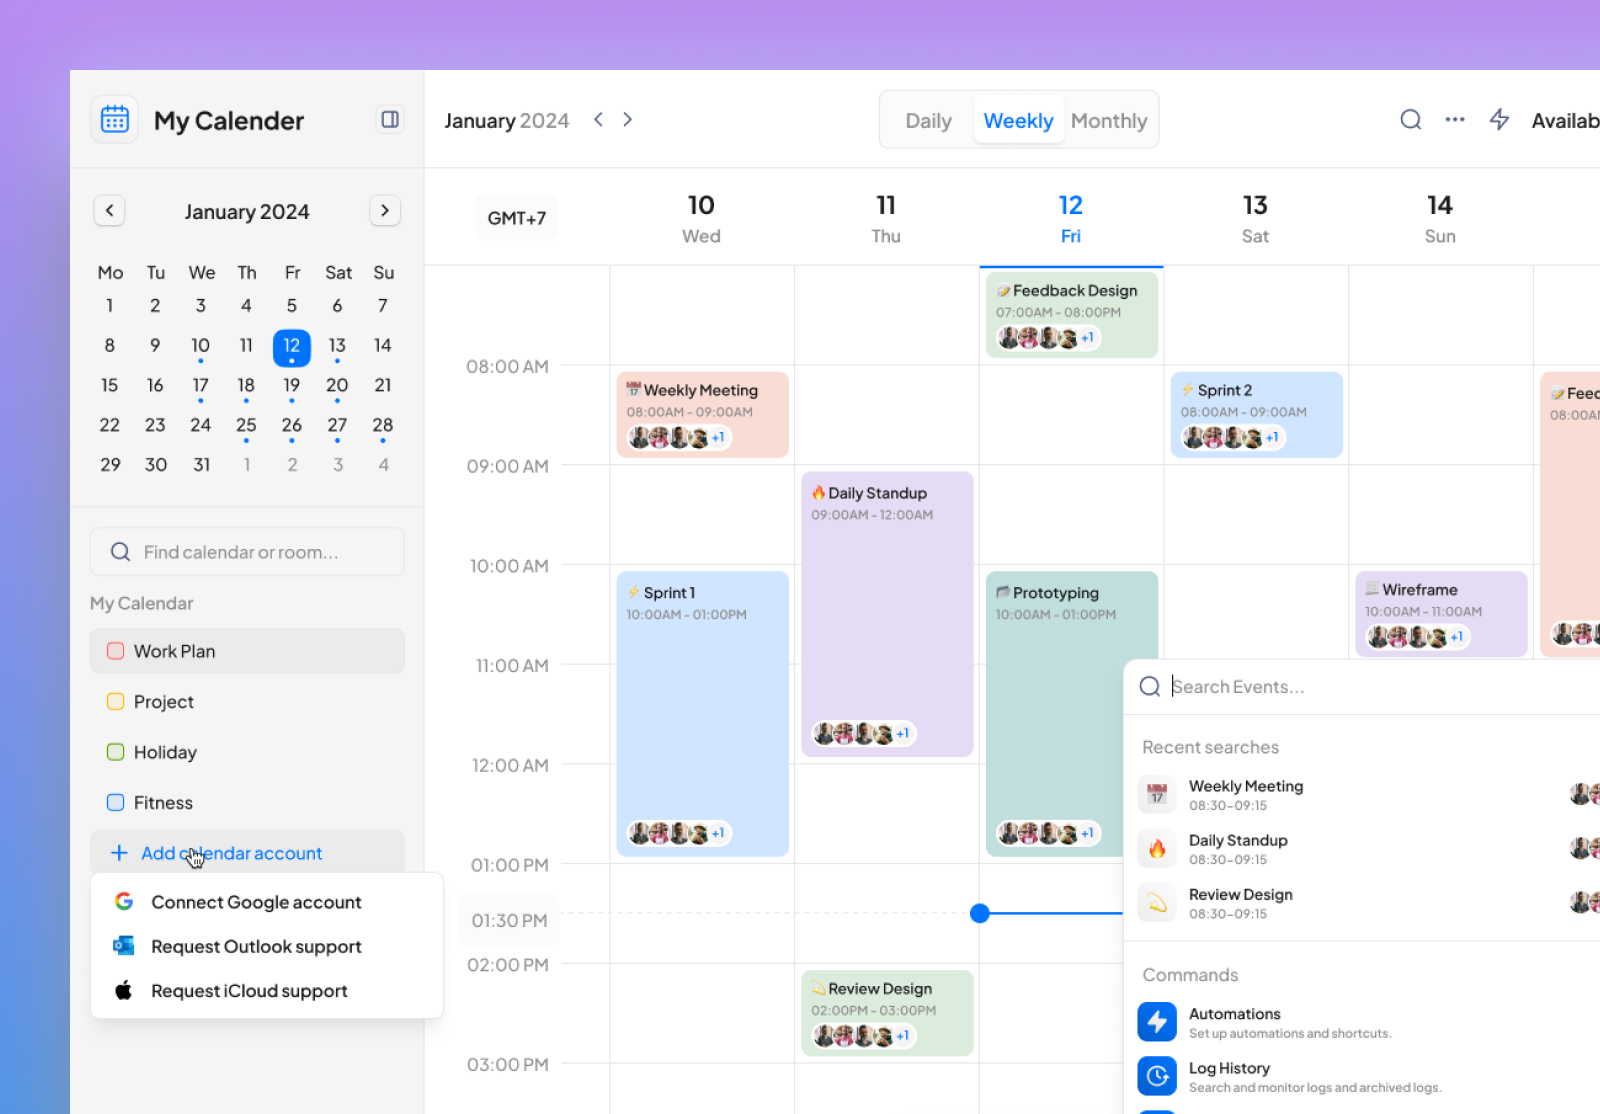Image resolution: width=1600 pixels, height=1114 pixels.
Task: Switch to the Daily view tab
Action: point(928,119)
